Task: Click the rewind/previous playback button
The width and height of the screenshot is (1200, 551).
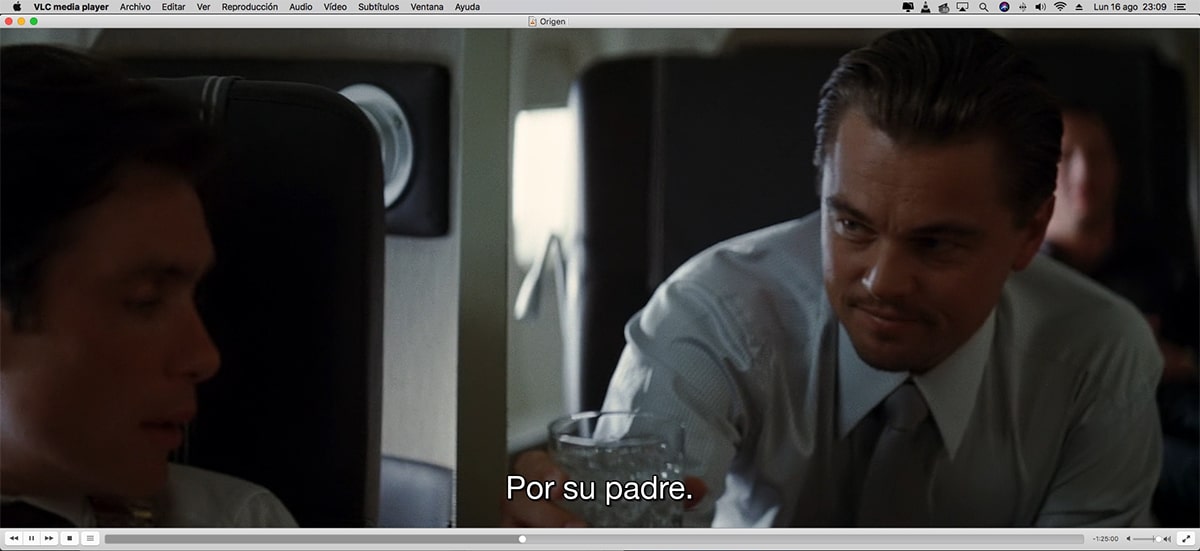Action: click(14, 538)
